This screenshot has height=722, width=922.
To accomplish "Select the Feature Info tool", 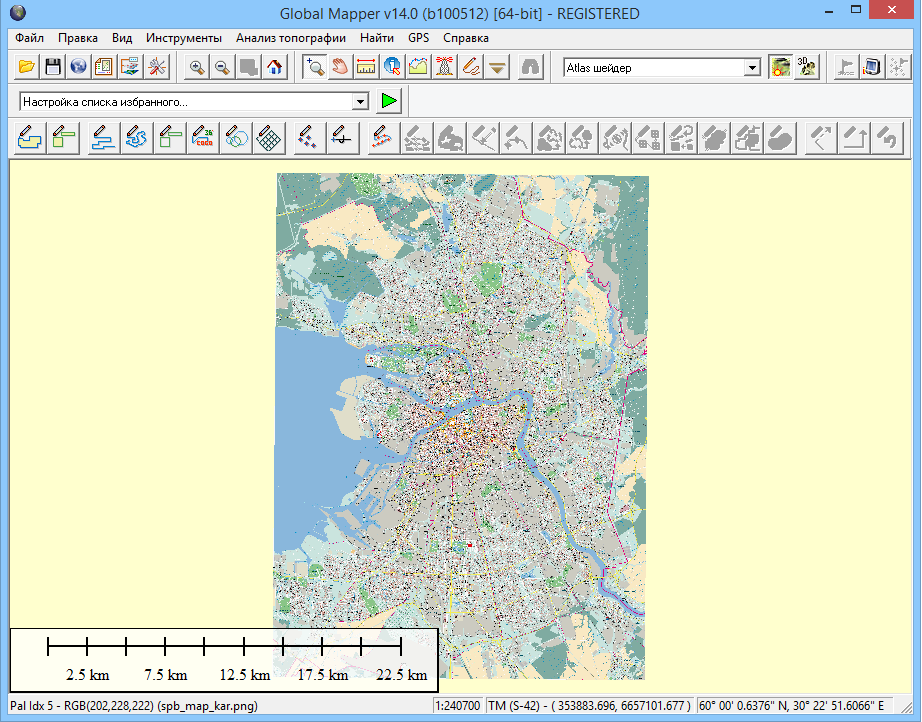I will click(x=392, y=68).
